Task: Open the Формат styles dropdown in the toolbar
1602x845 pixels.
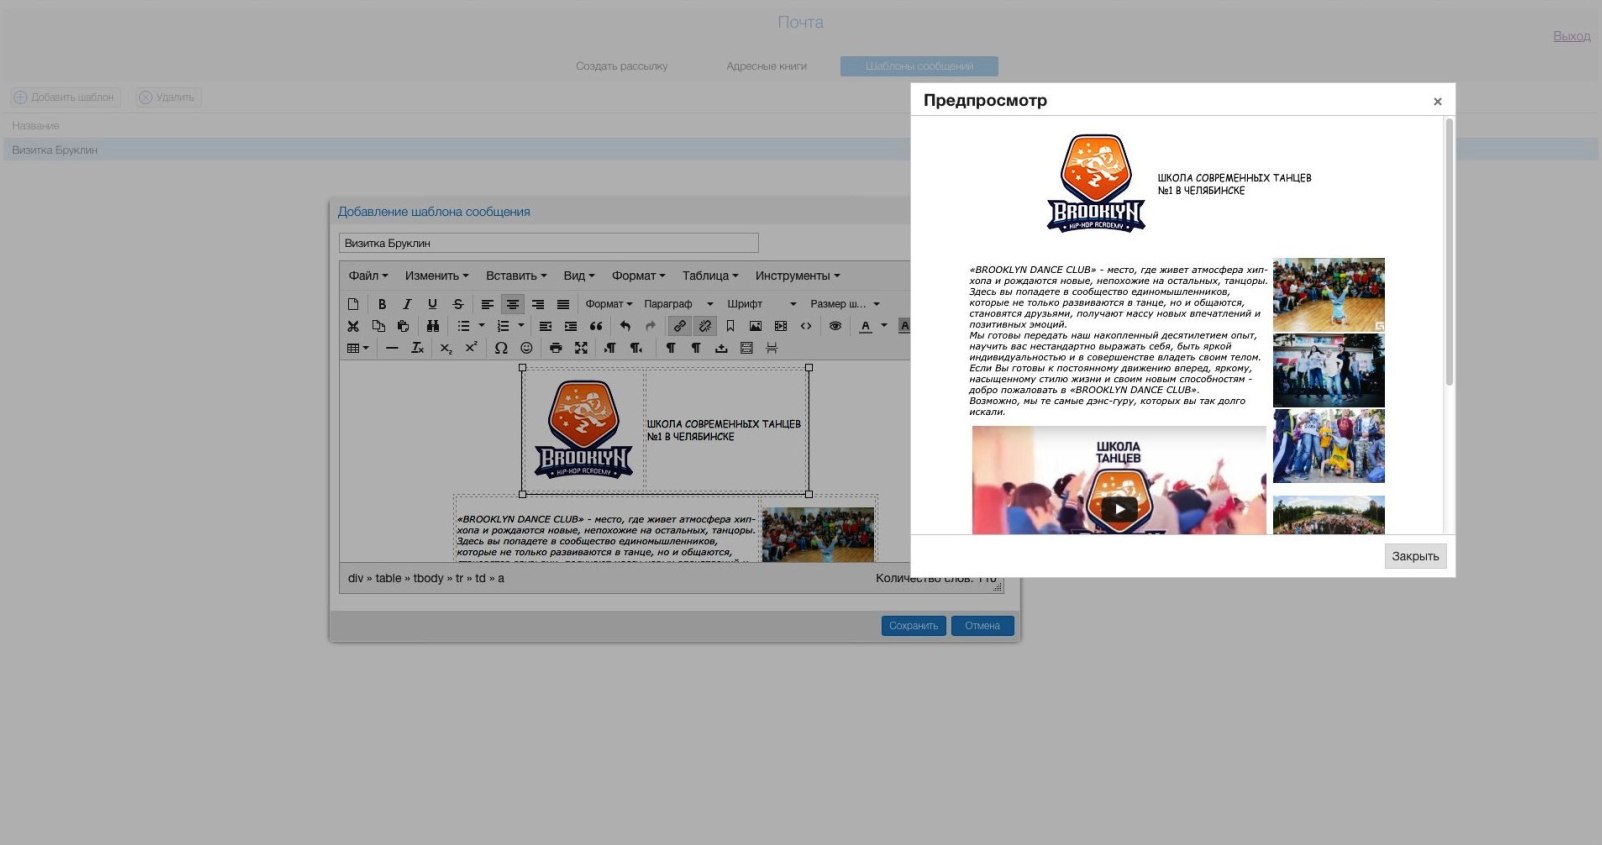Action: click(609, 304)
